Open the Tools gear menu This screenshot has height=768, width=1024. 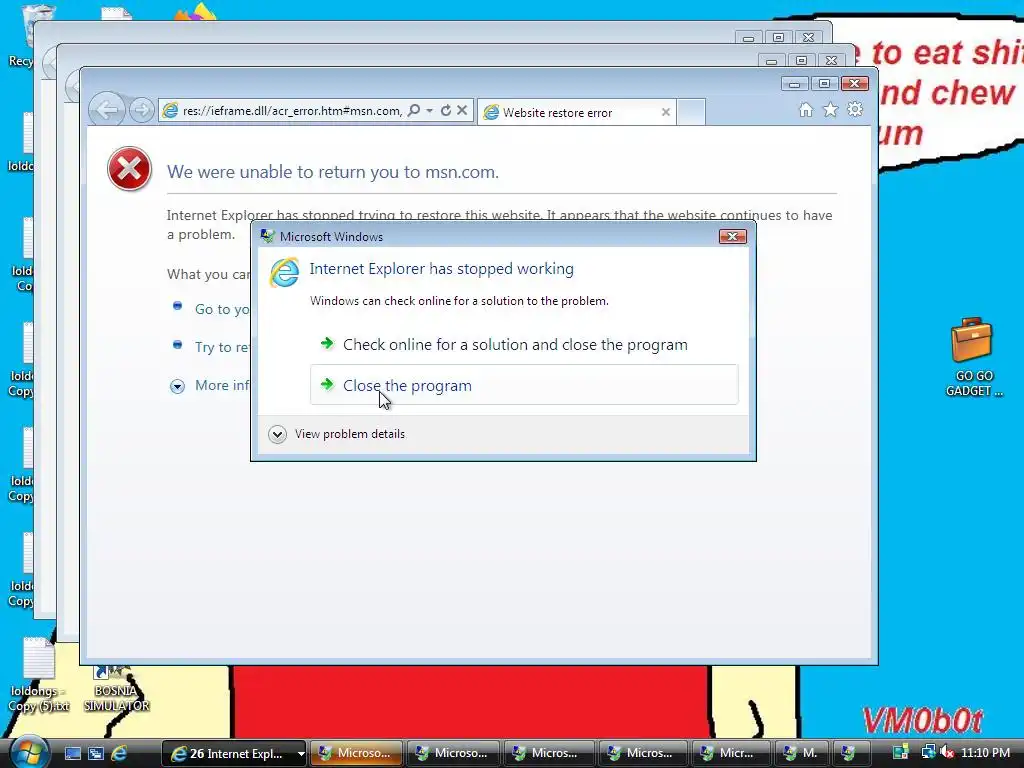855,110
